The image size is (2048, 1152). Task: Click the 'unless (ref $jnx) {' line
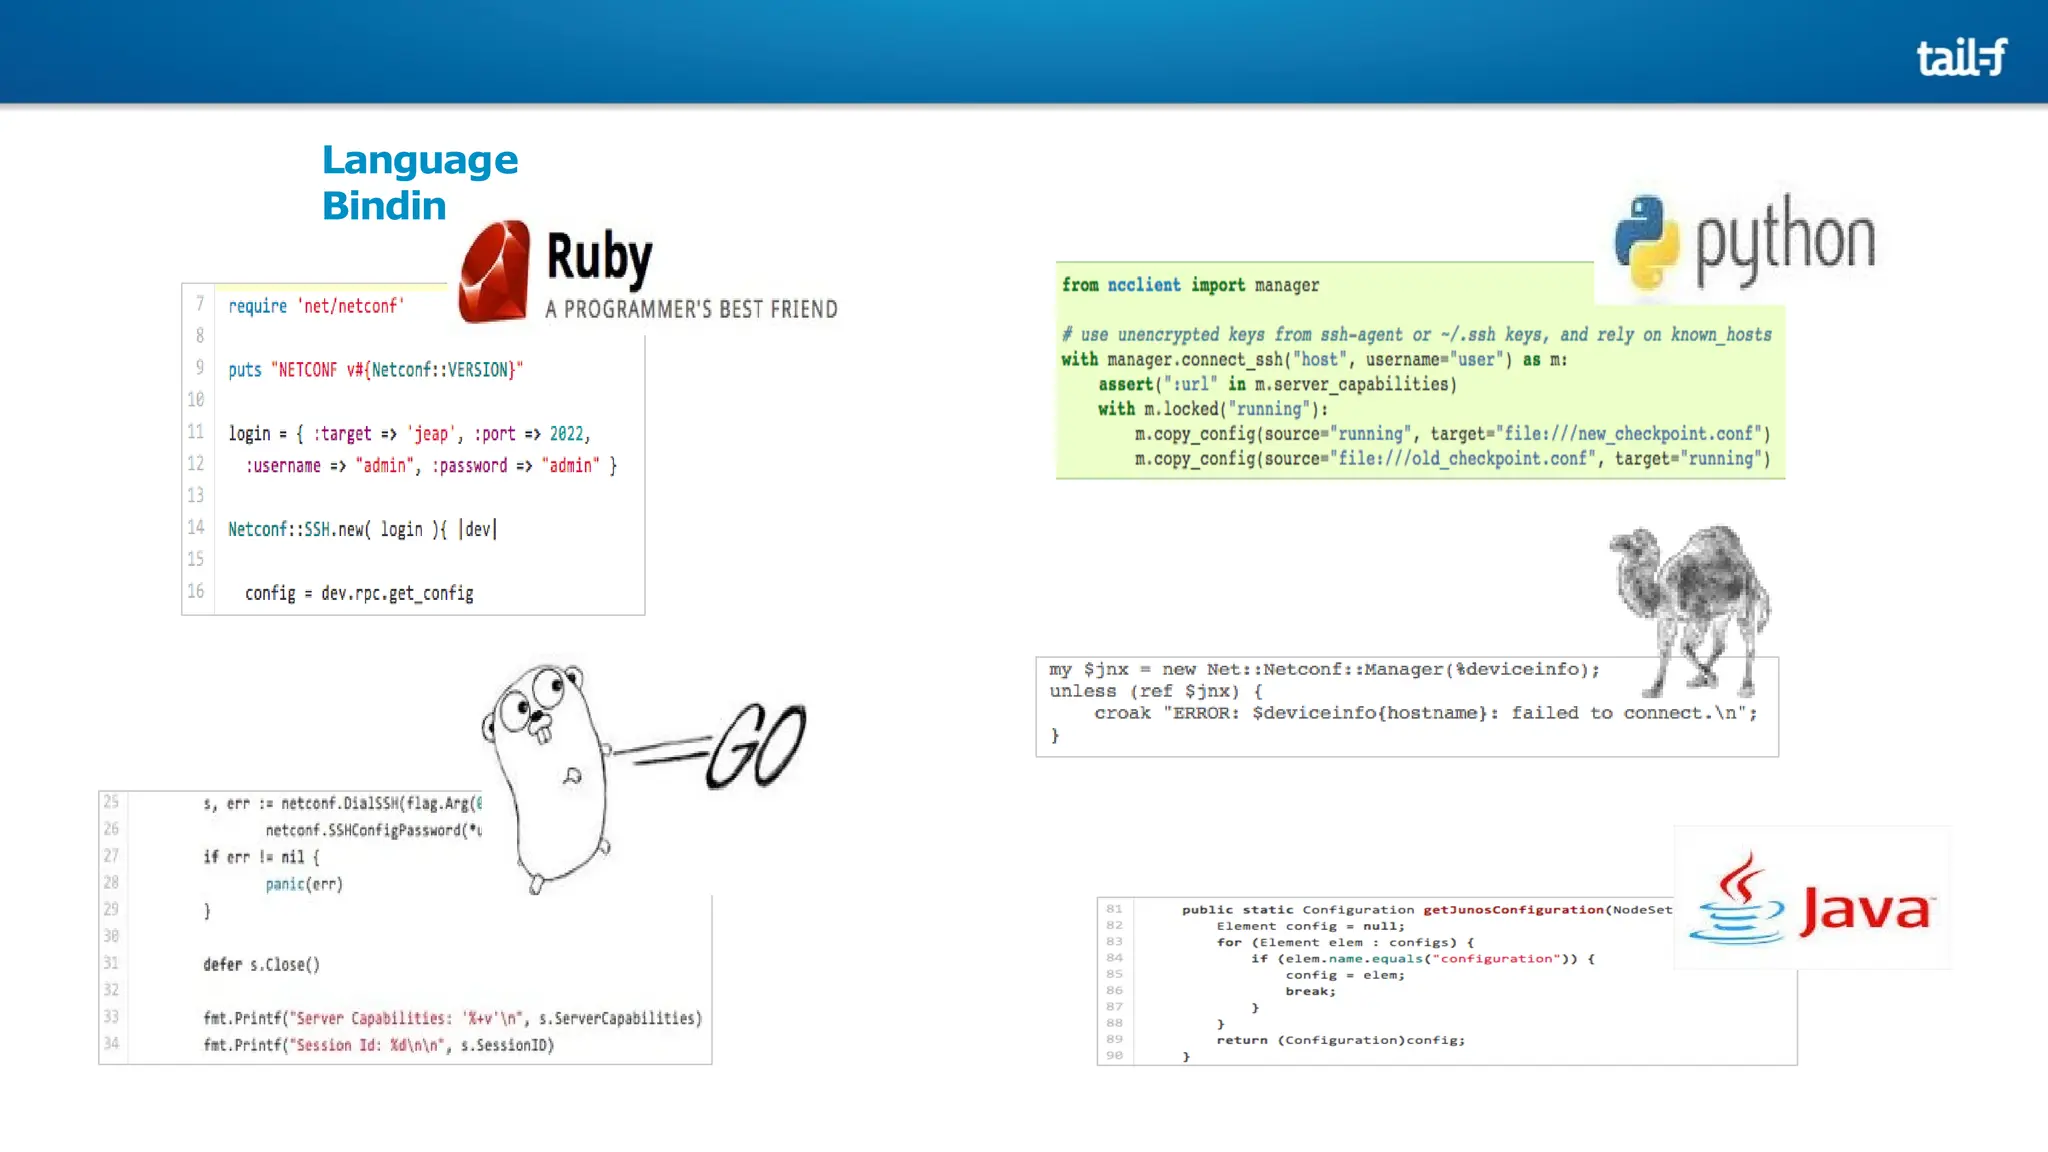point(1156,691)
